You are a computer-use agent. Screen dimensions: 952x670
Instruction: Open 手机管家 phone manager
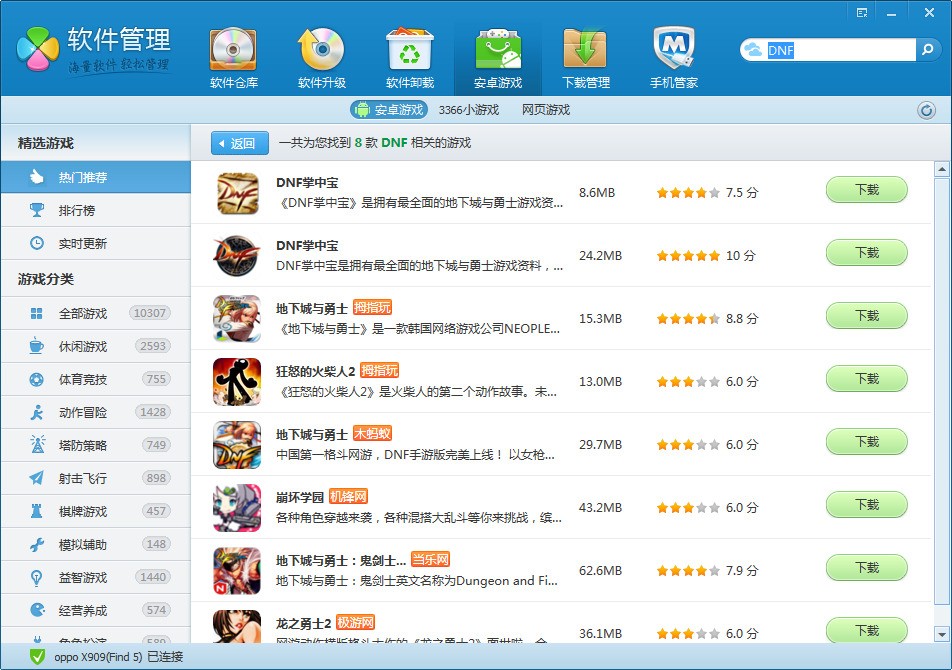click(674, 58)
